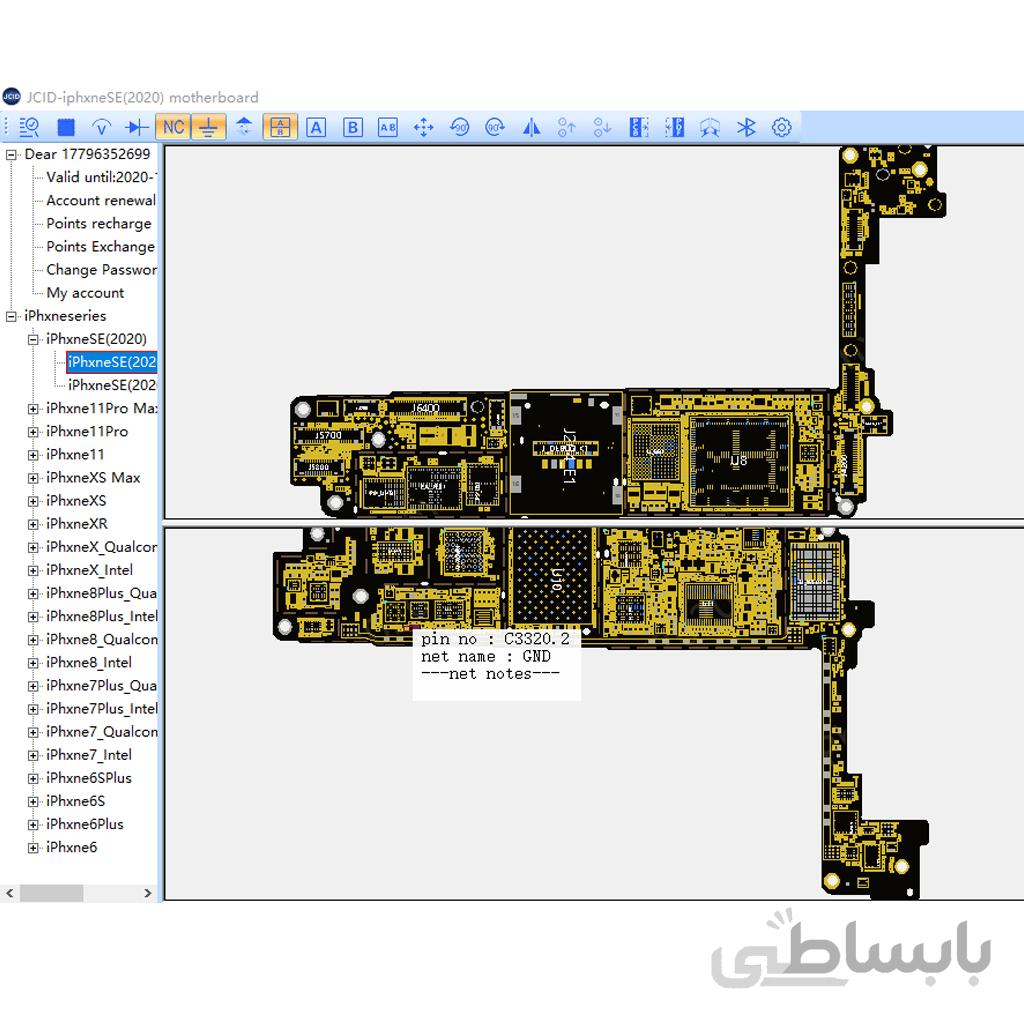Toggle the ground net highlight button
The width and height of the screenshot is (1024, 1024).
(x=208, y=127)
